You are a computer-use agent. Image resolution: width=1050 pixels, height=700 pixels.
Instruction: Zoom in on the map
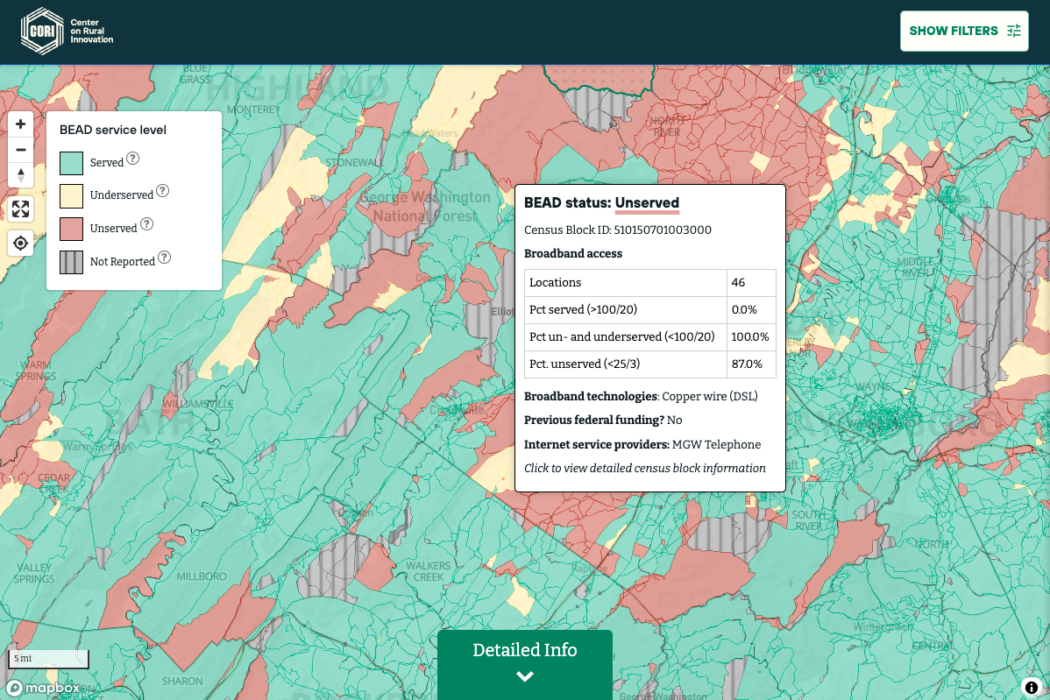click(20, 123)
